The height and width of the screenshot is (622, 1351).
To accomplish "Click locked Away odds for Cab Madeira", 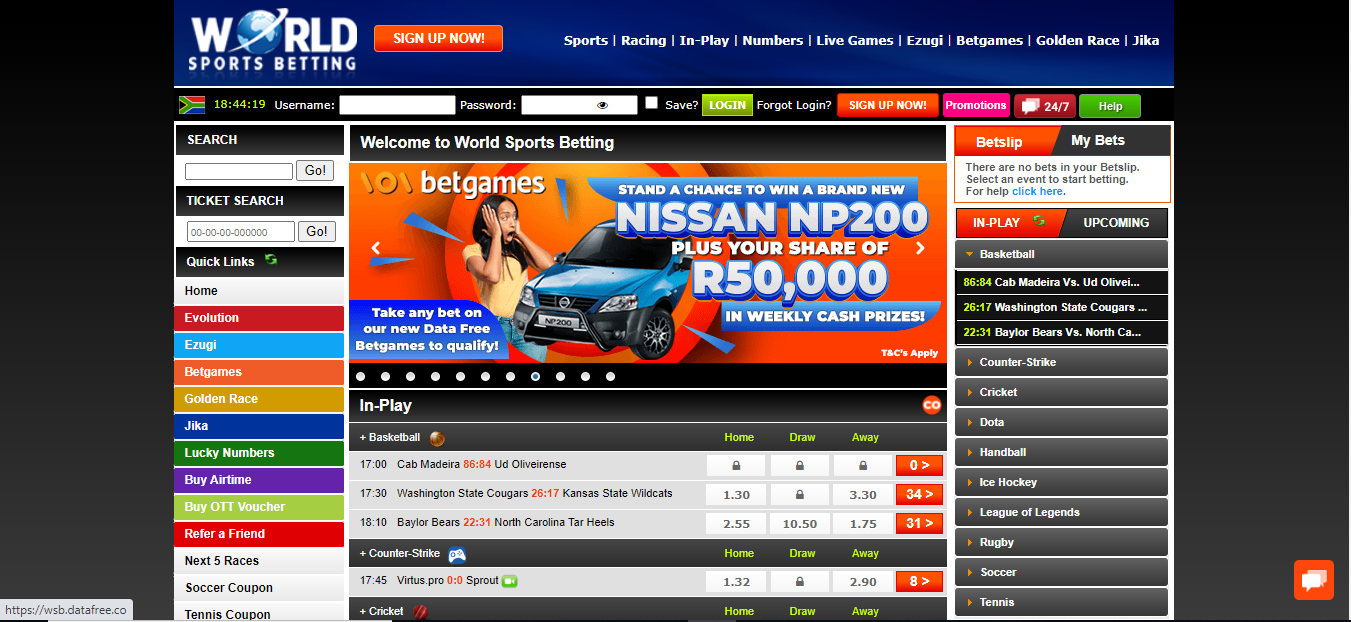I will tap(862, 466).
